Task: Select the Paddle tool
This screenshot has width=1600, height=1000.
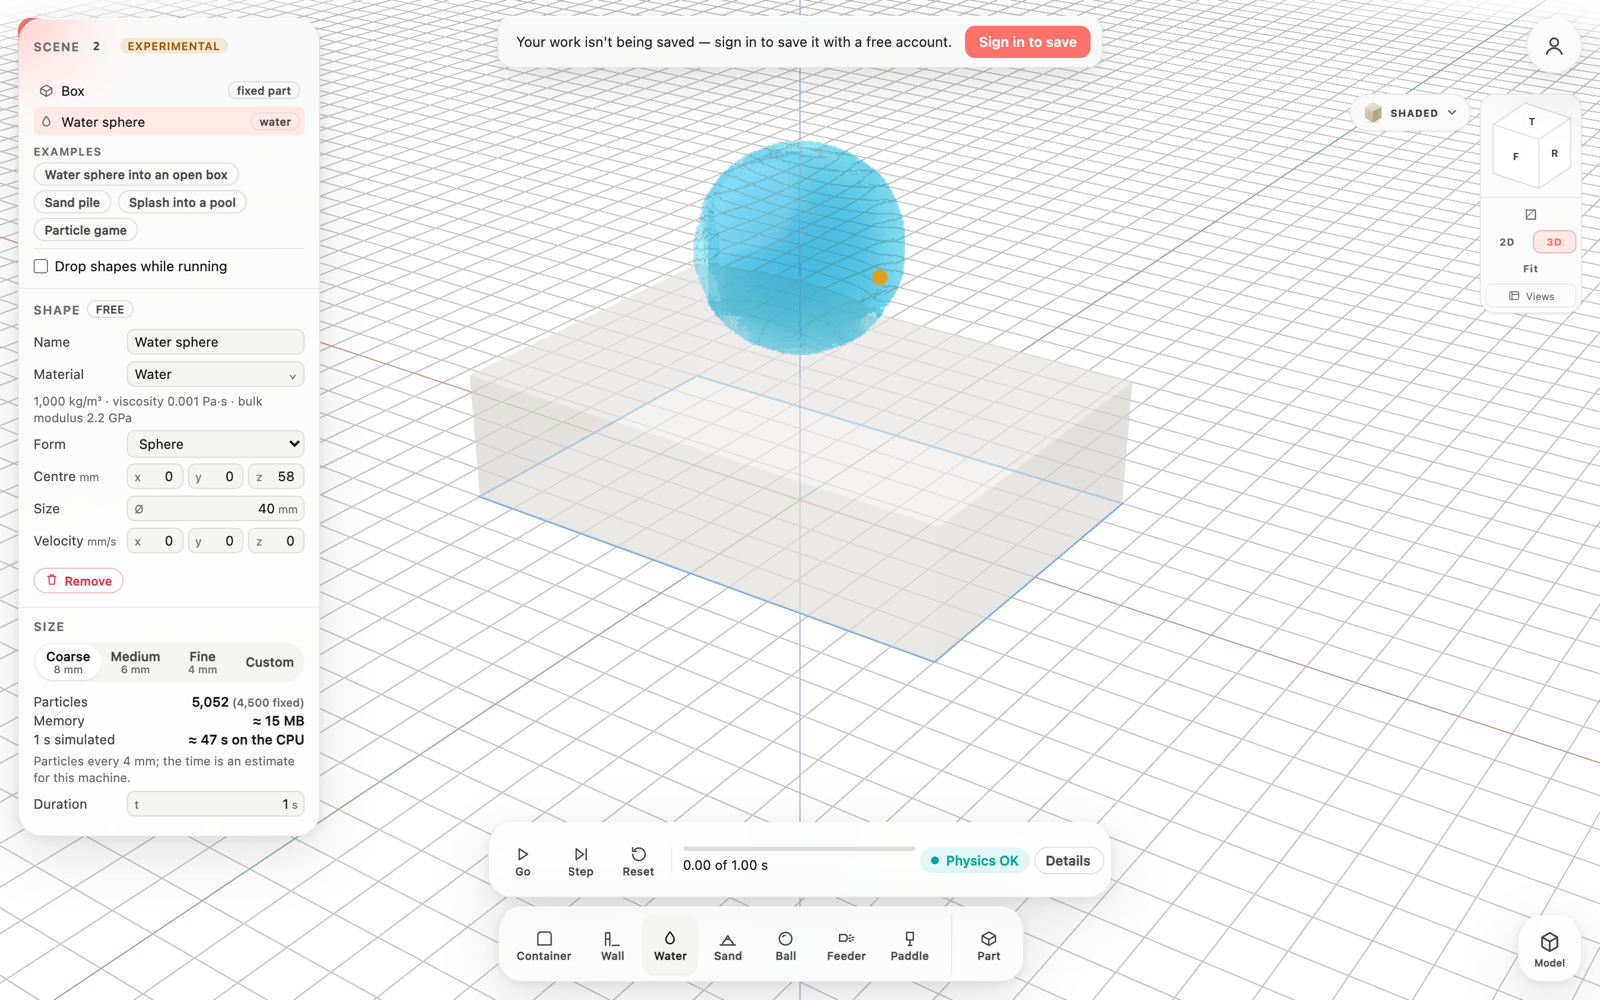Action: click(x=909, y=946)
